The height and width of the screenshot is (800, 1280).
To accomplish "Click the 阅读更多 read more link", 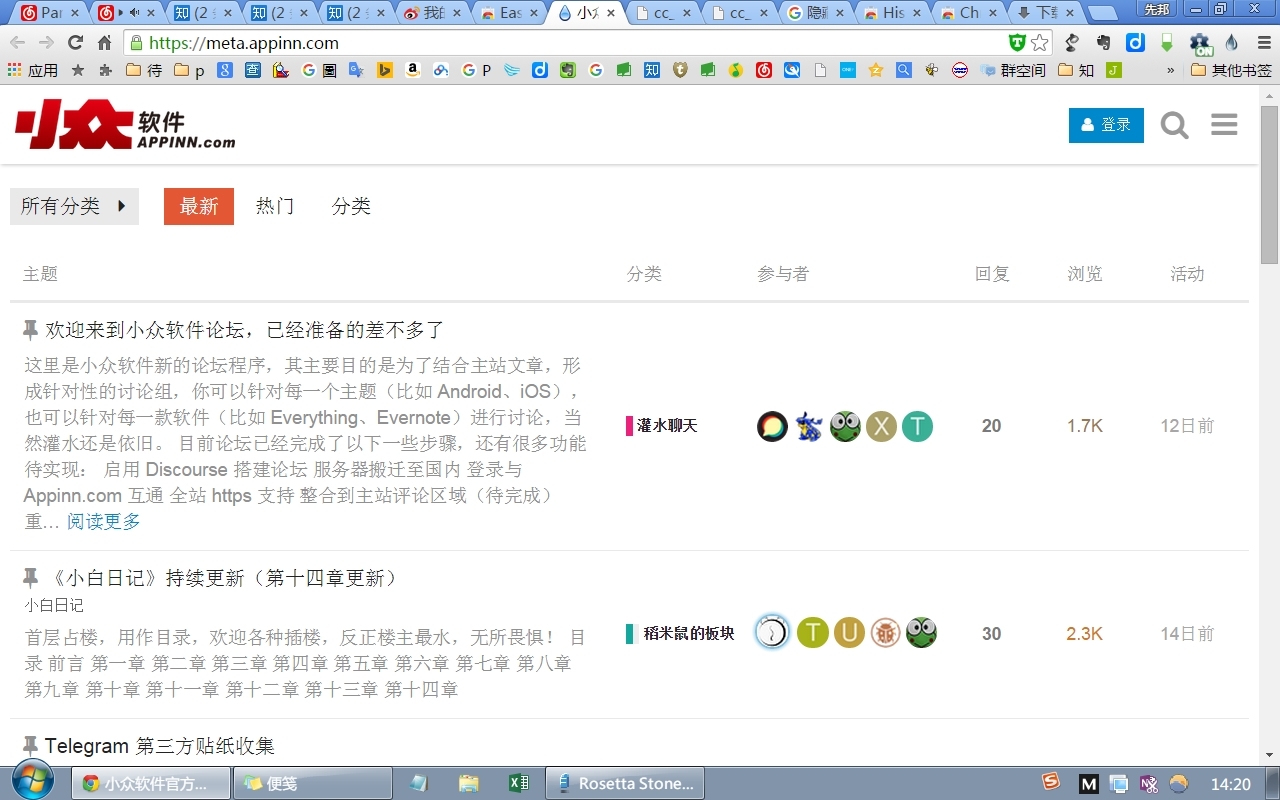I will 104,521.
